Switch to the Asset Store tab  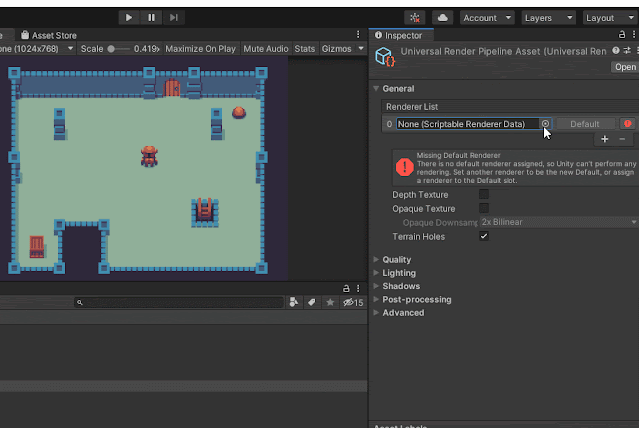49,35
